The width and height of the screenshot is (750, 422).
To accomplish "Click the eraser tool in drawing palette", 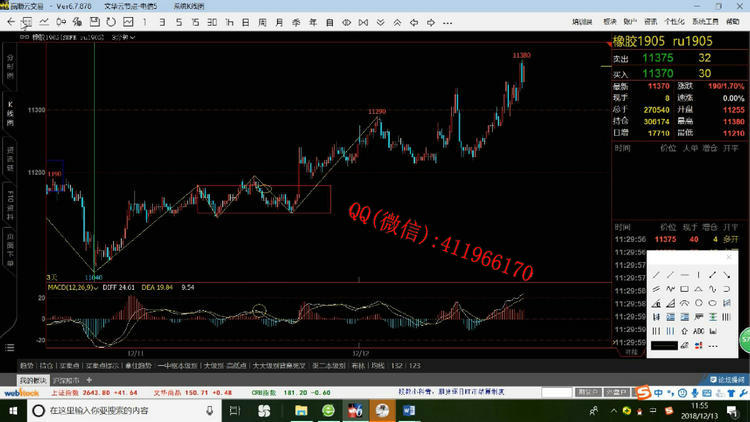I will pos(684,346).
